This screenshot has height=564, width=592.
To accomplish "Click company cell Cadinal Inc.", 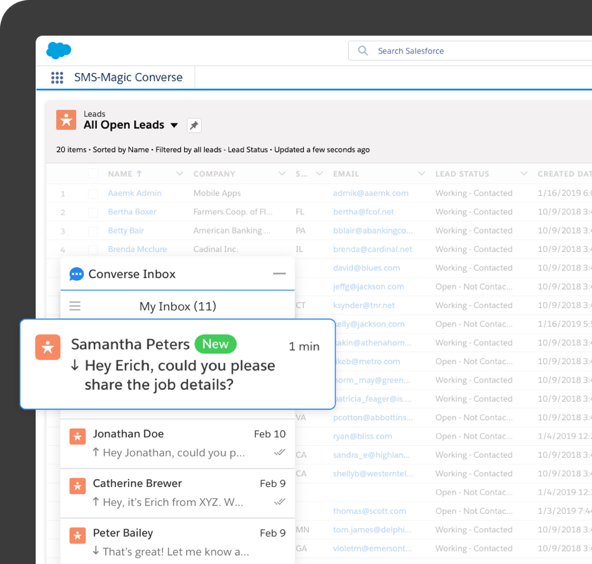I will [x=216, y=249].
